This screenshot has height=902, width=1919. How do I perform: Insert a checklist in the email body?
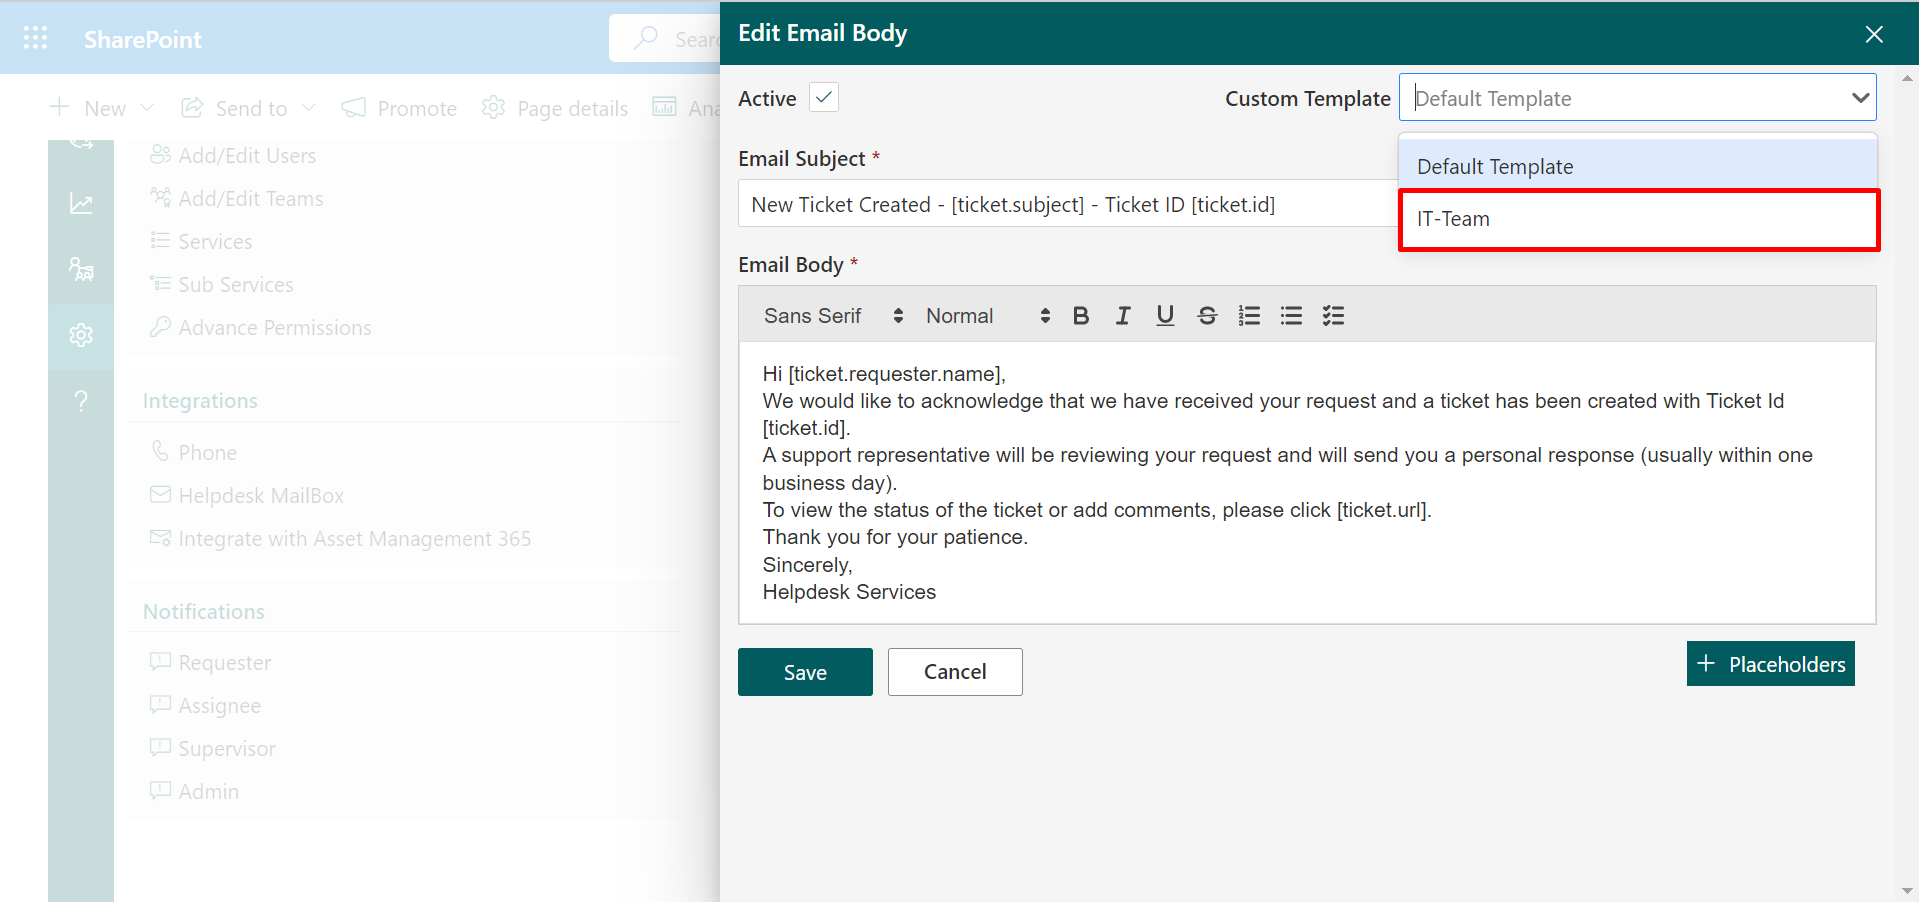1333,316
